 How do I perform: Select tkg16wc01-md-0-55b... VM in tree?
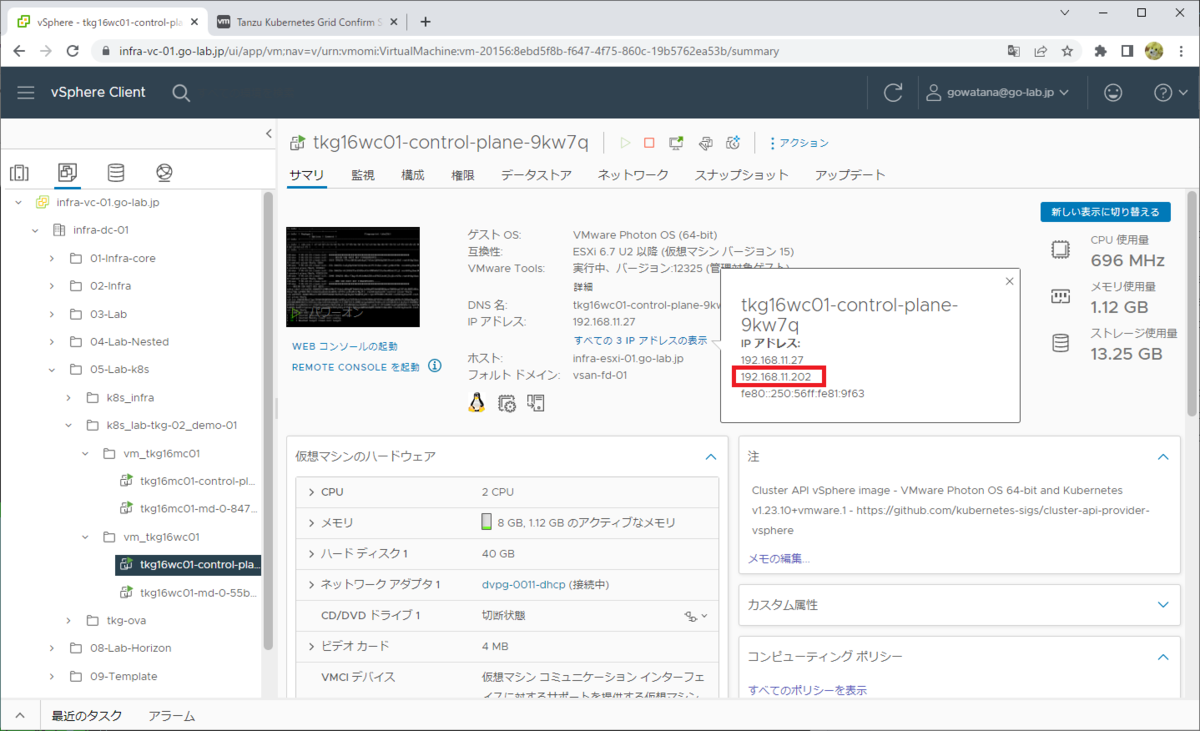pyautogui.click(x=199, y=593)
